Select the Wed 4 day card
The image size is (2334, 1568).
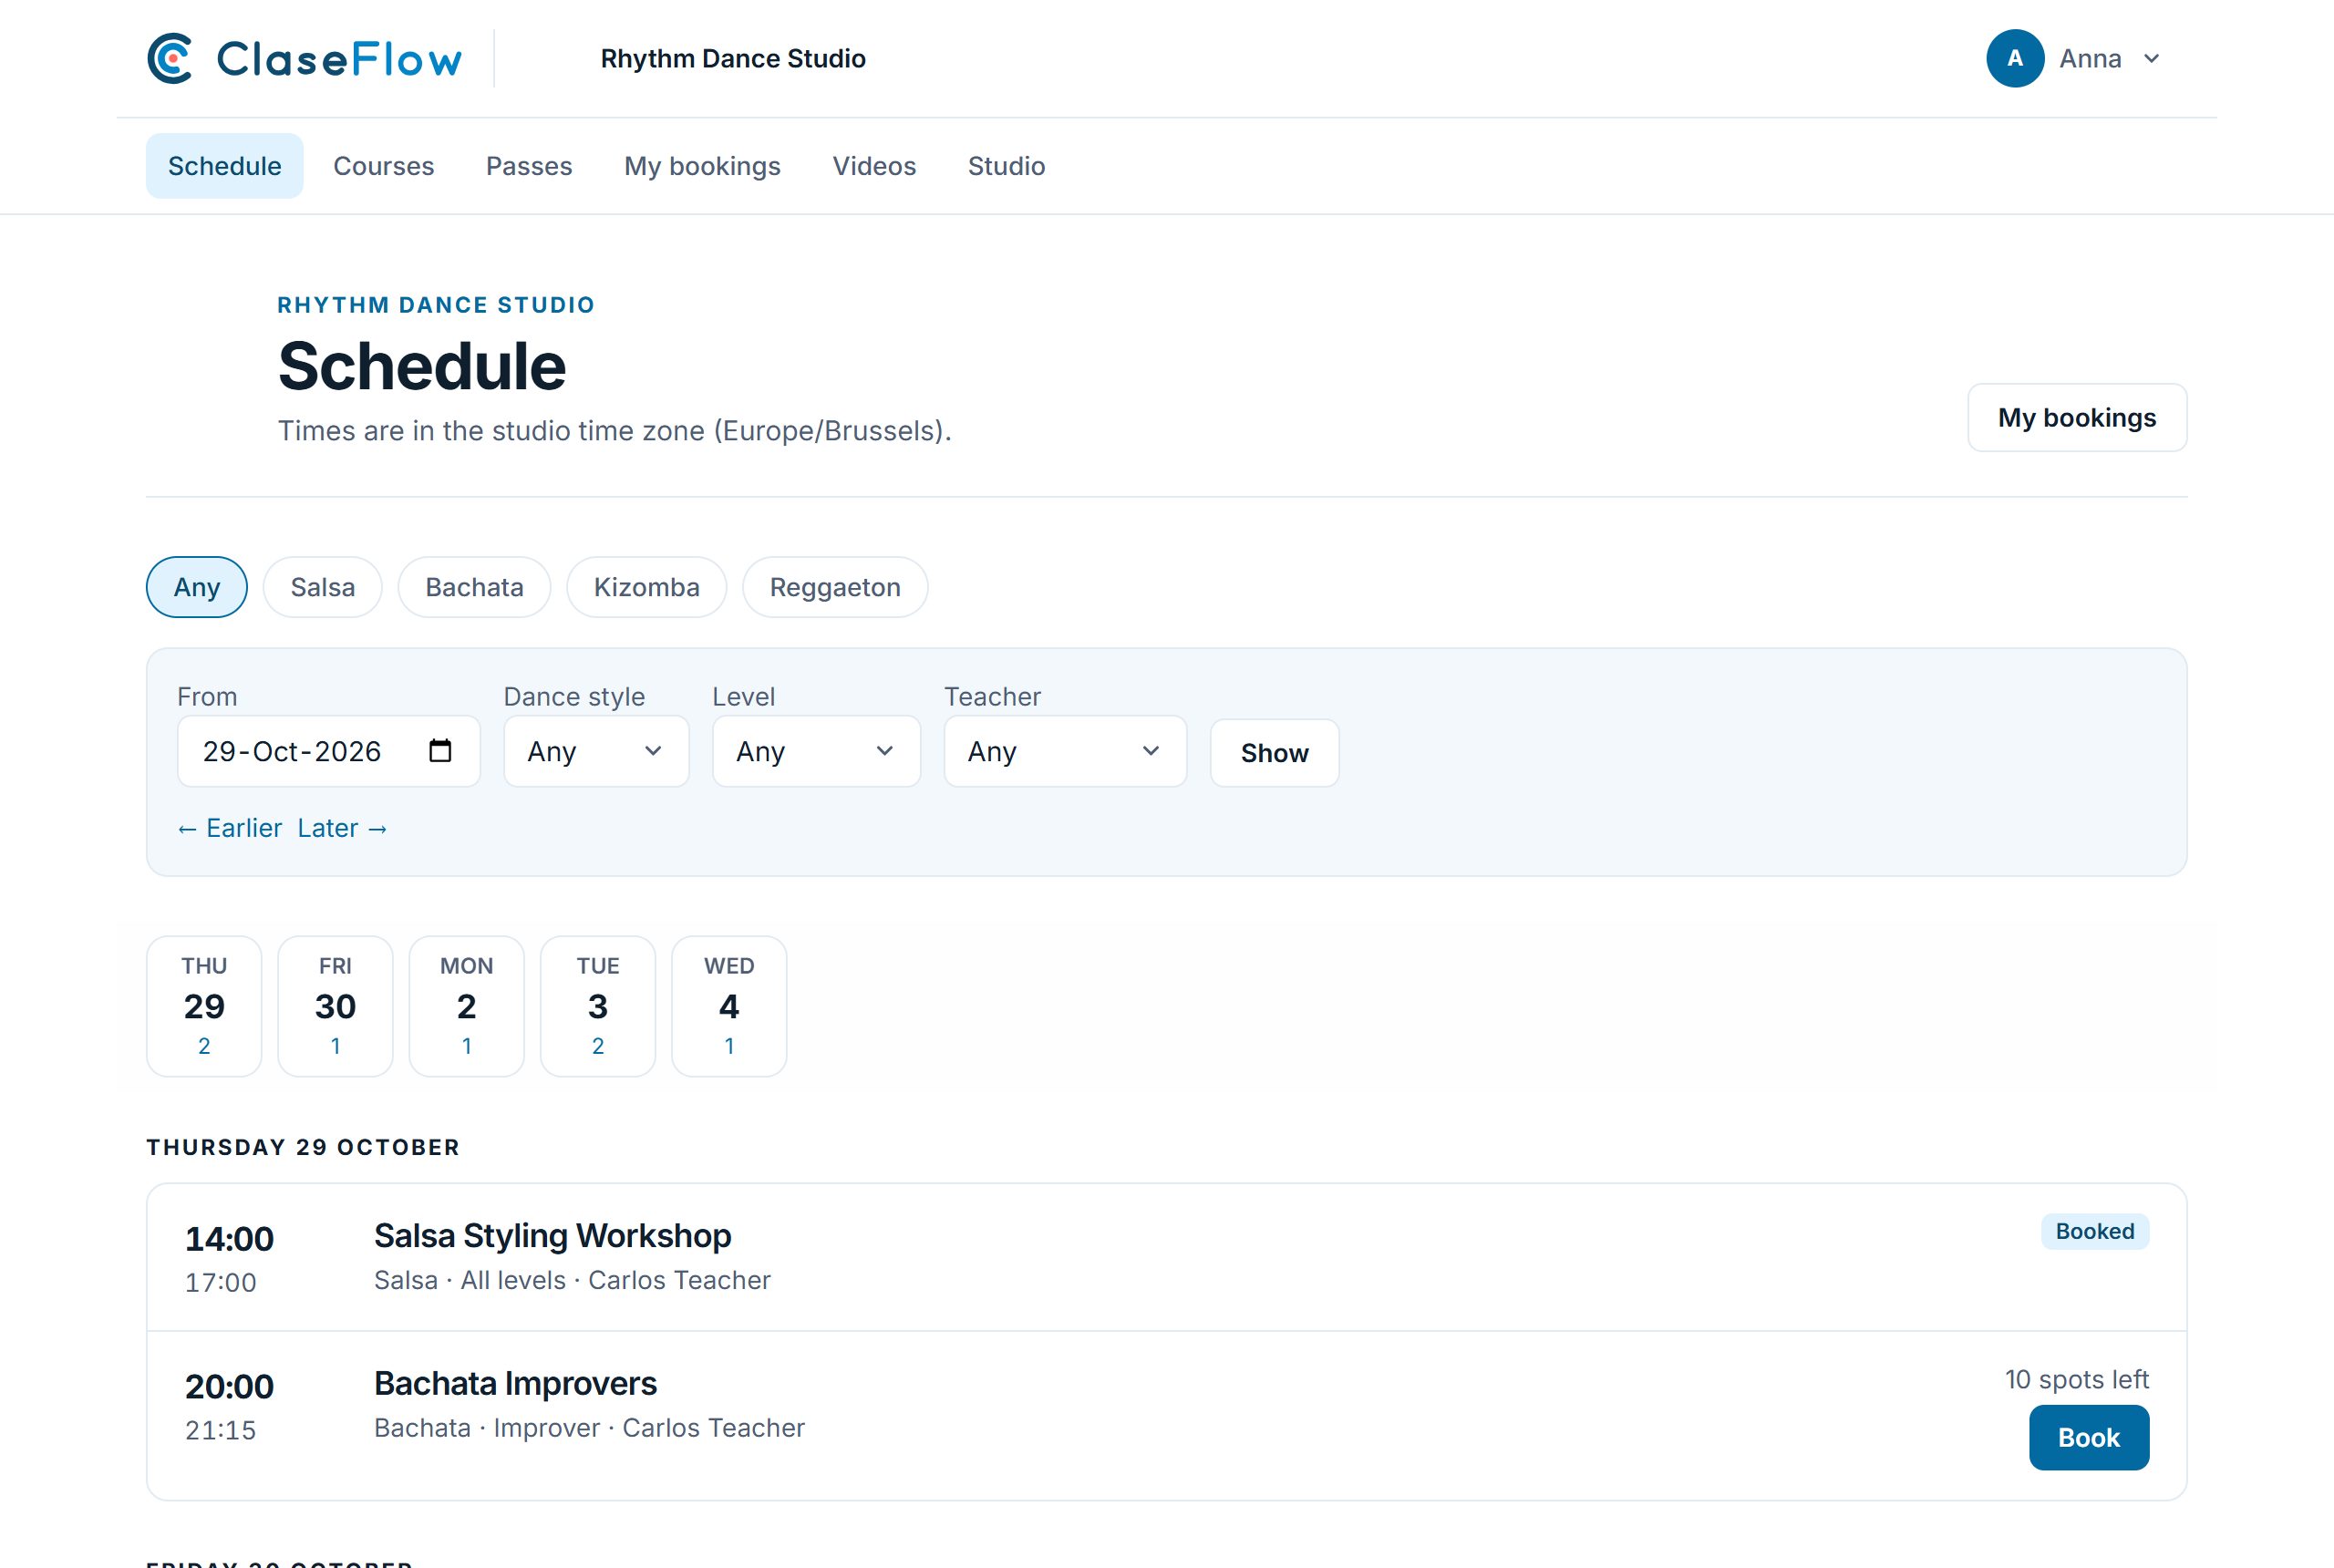[x=729, y=1006]
